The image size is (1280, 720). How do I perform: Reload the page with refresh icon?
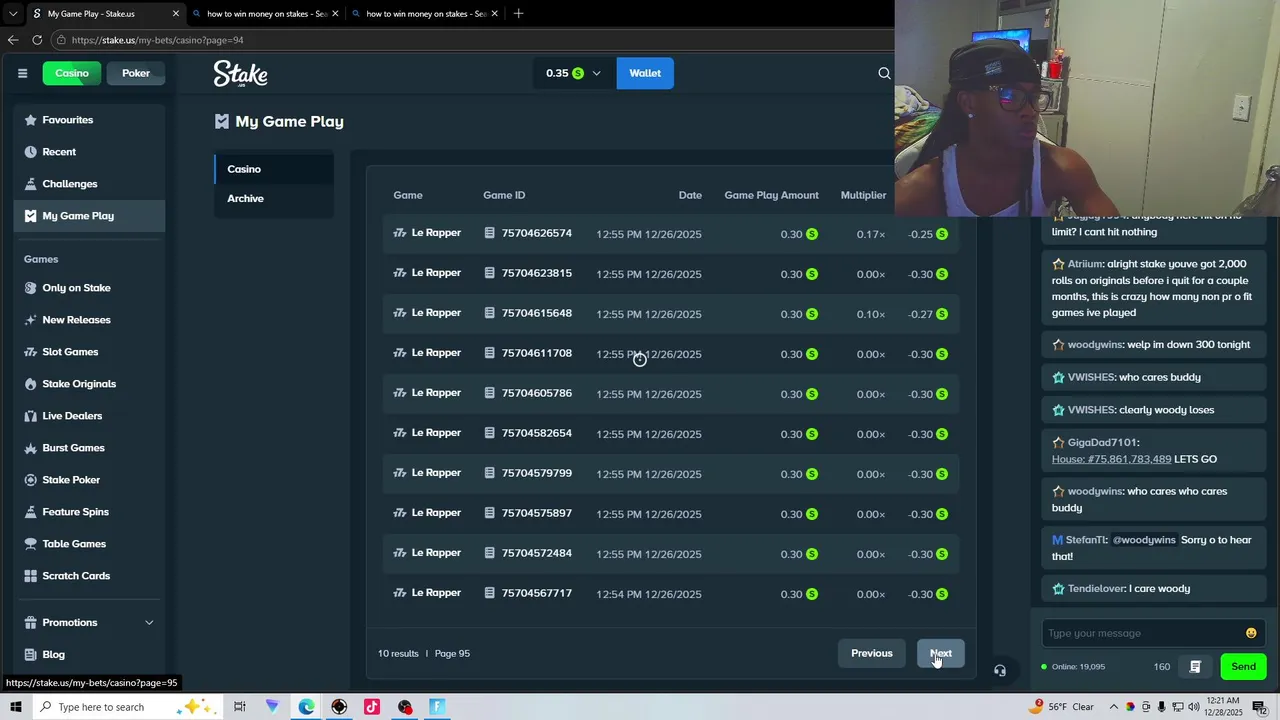(37, 40)
